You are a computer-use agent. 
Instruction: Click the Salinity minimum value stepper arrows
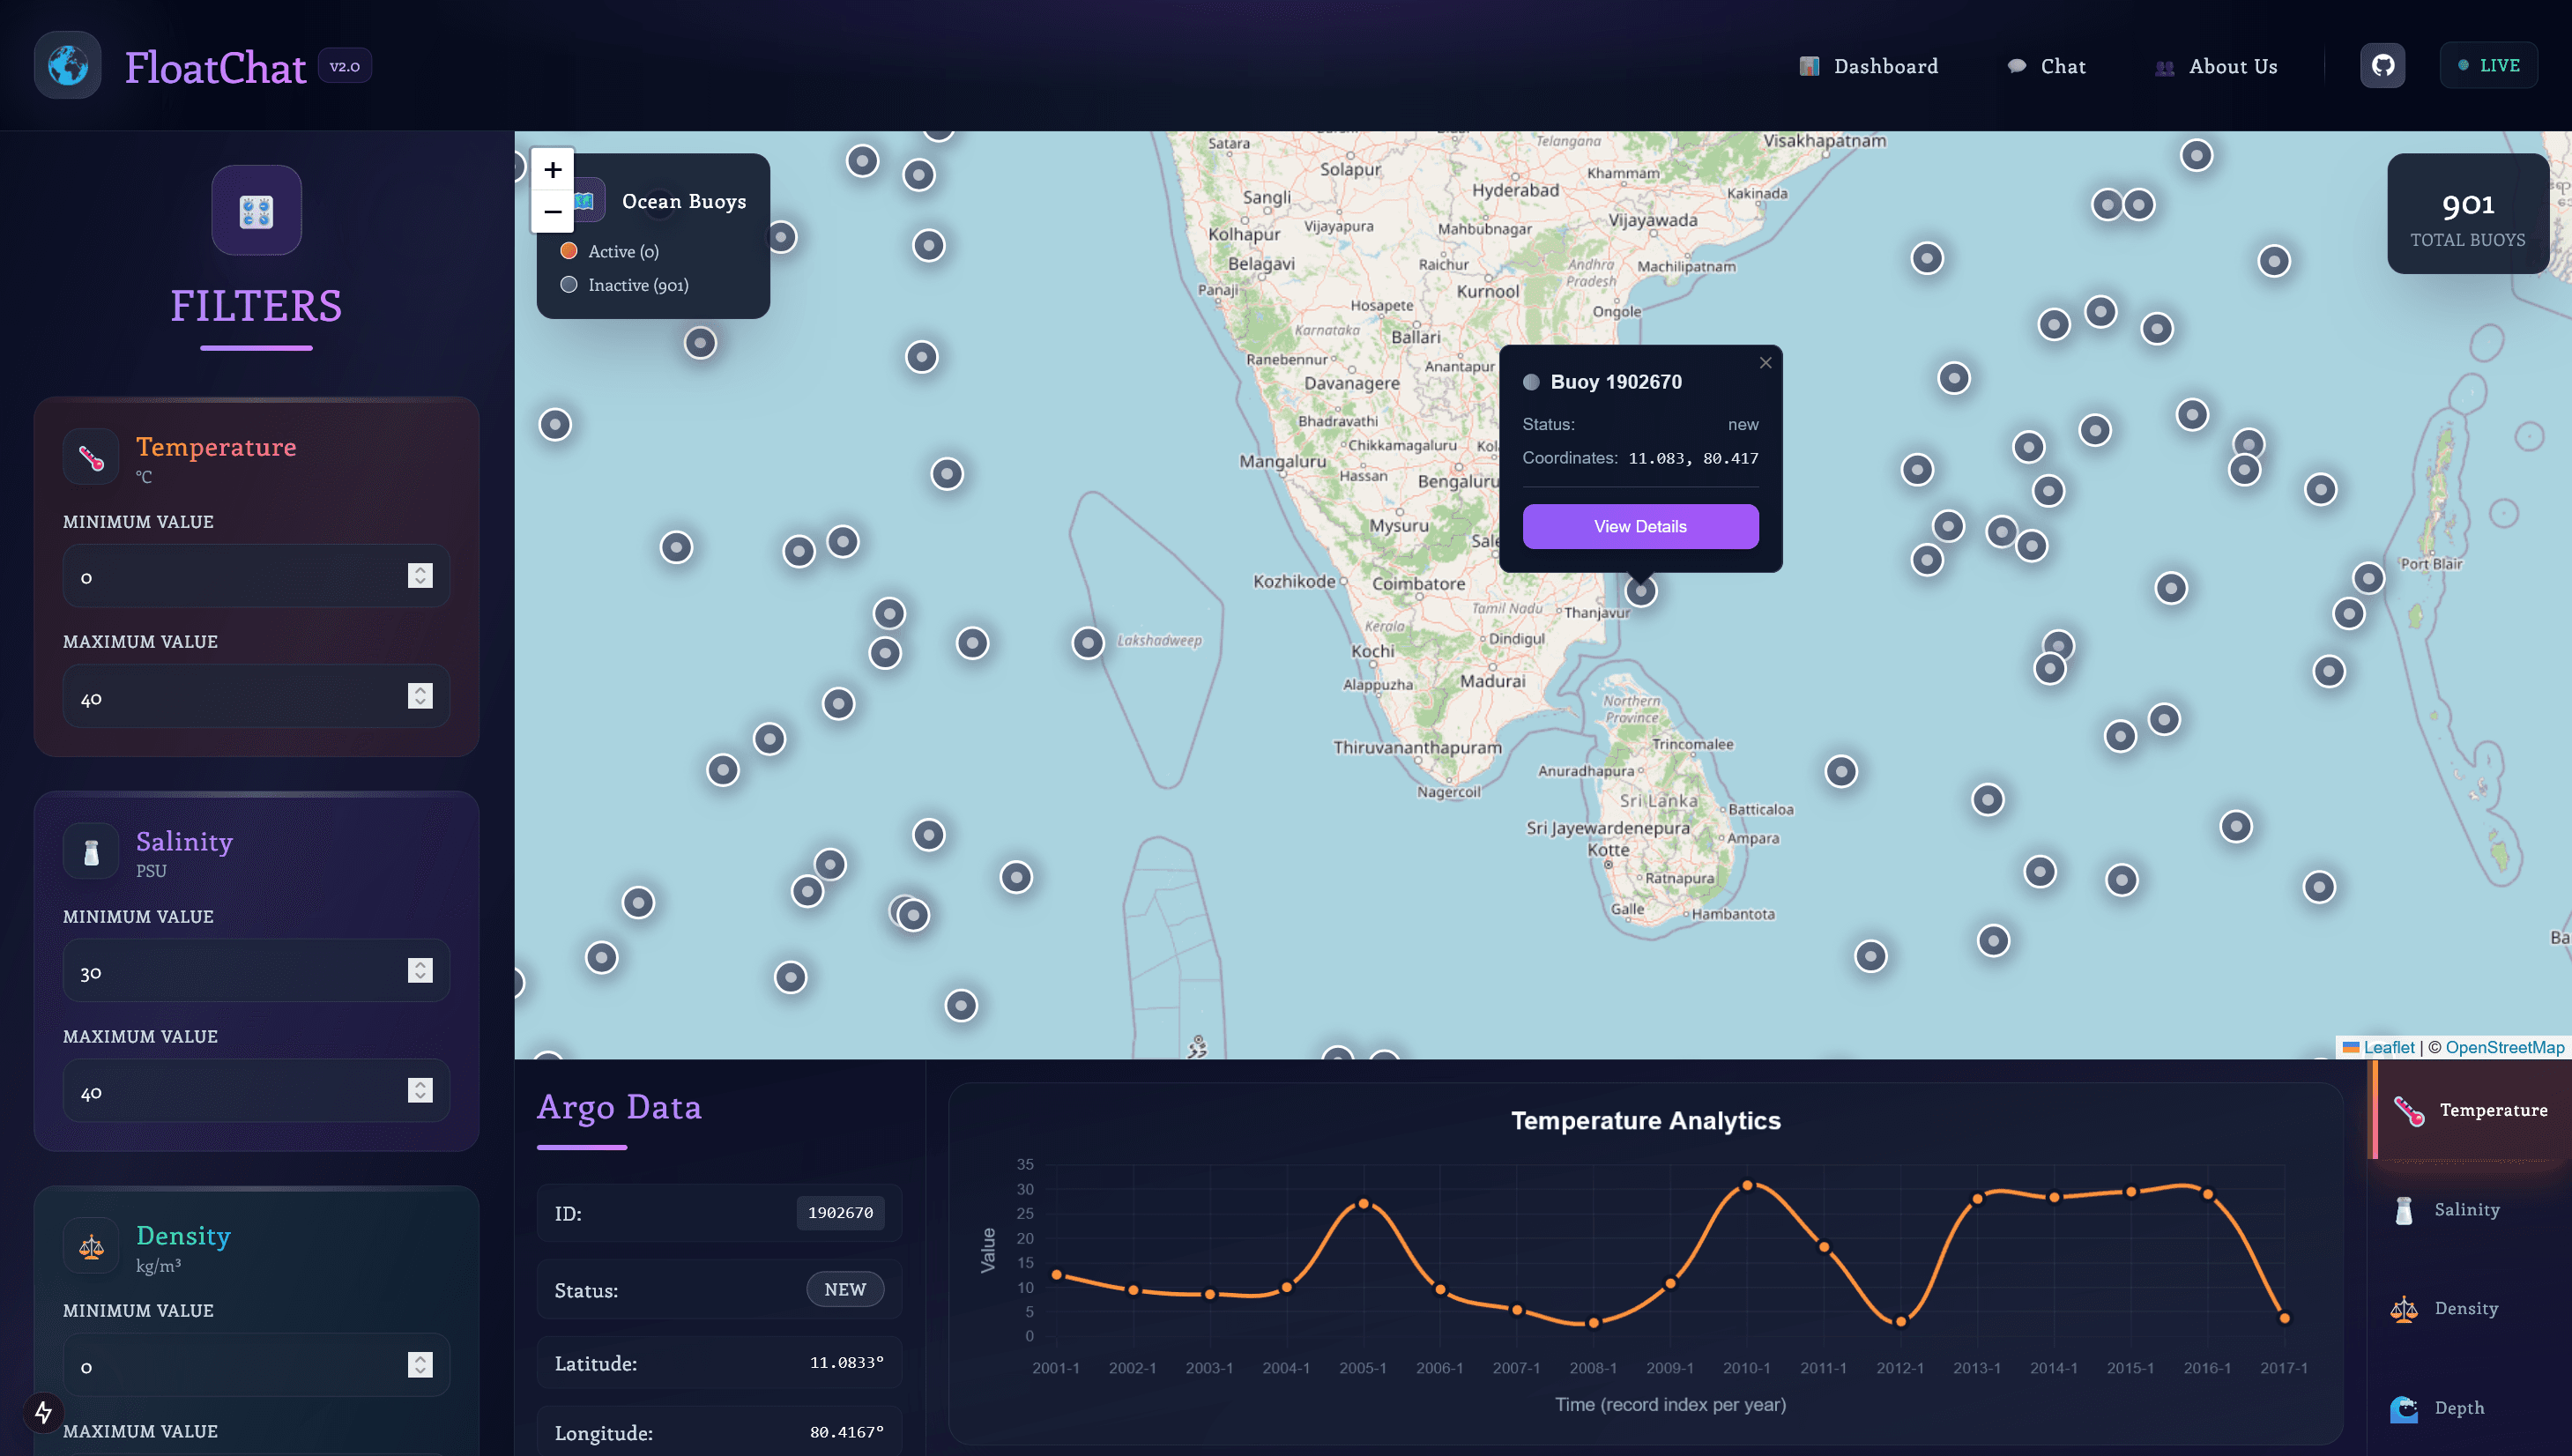(420, 971)
